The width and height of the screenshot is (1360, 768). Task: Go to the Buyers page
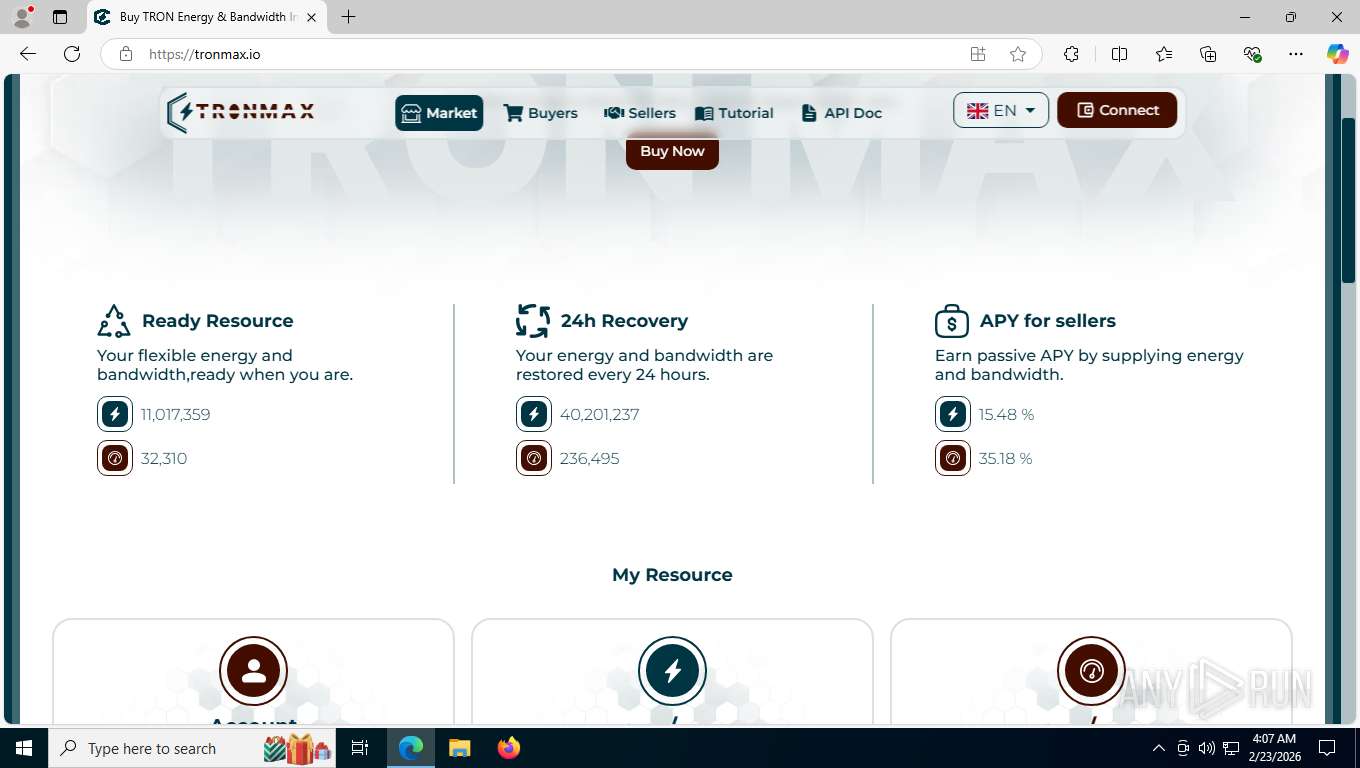541,113
